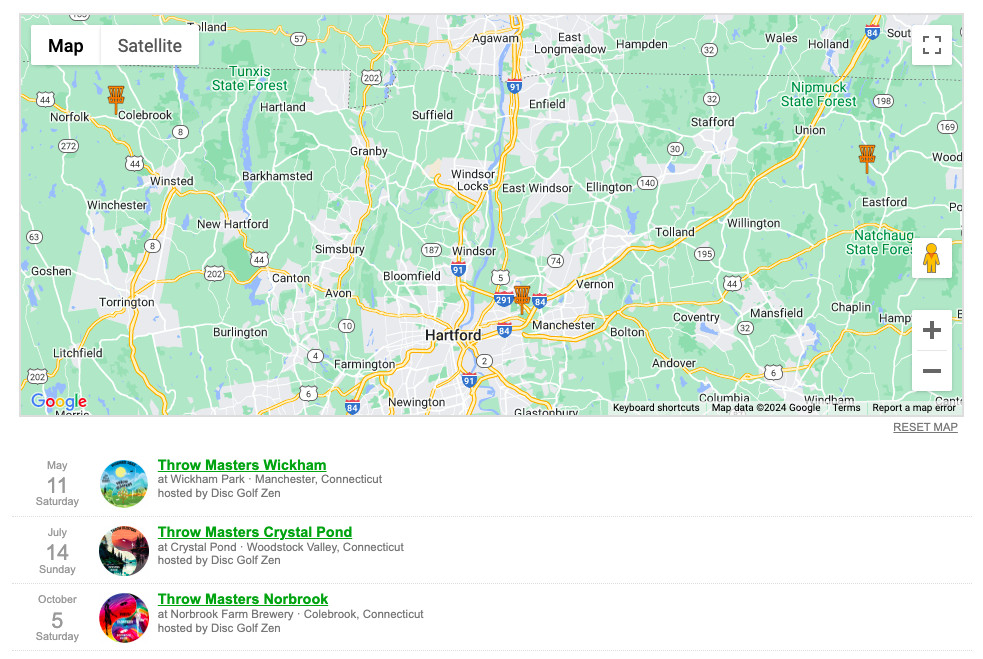Open the map Terms link
Viewport: 983px width, 659px height.
pos(846,408)
